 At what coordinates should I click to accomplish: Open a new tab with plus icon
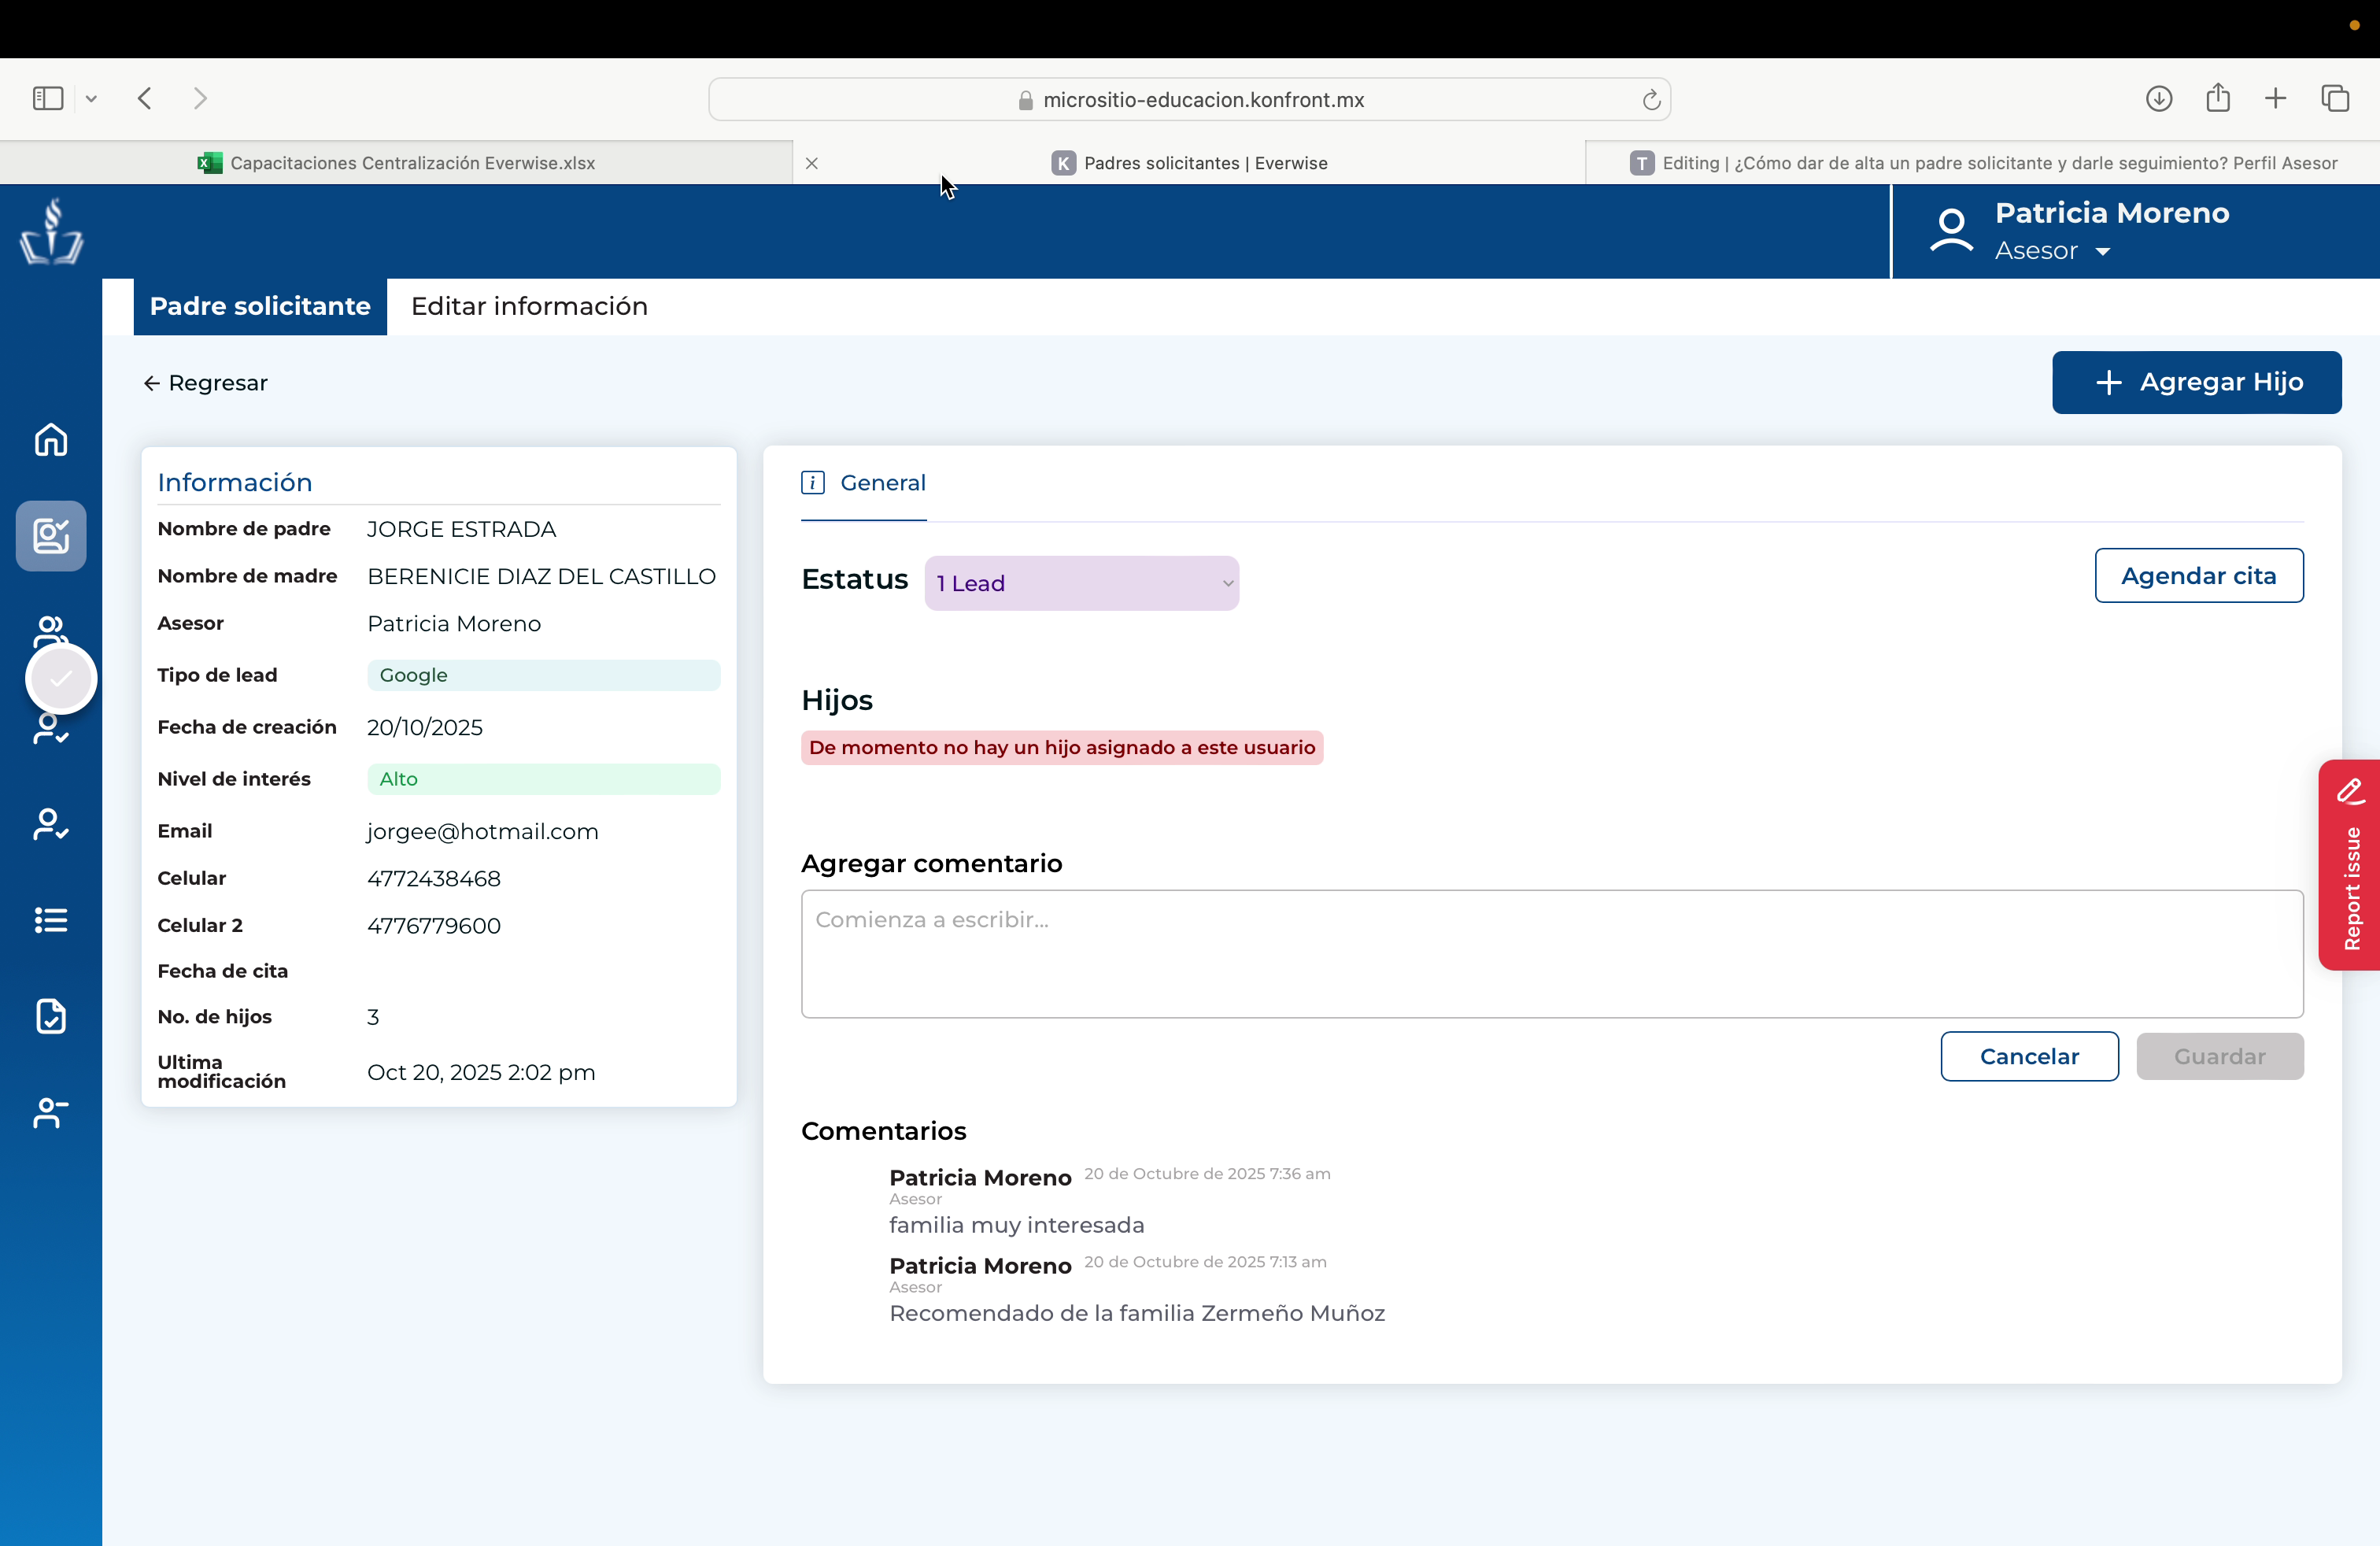click(2275, 98)
